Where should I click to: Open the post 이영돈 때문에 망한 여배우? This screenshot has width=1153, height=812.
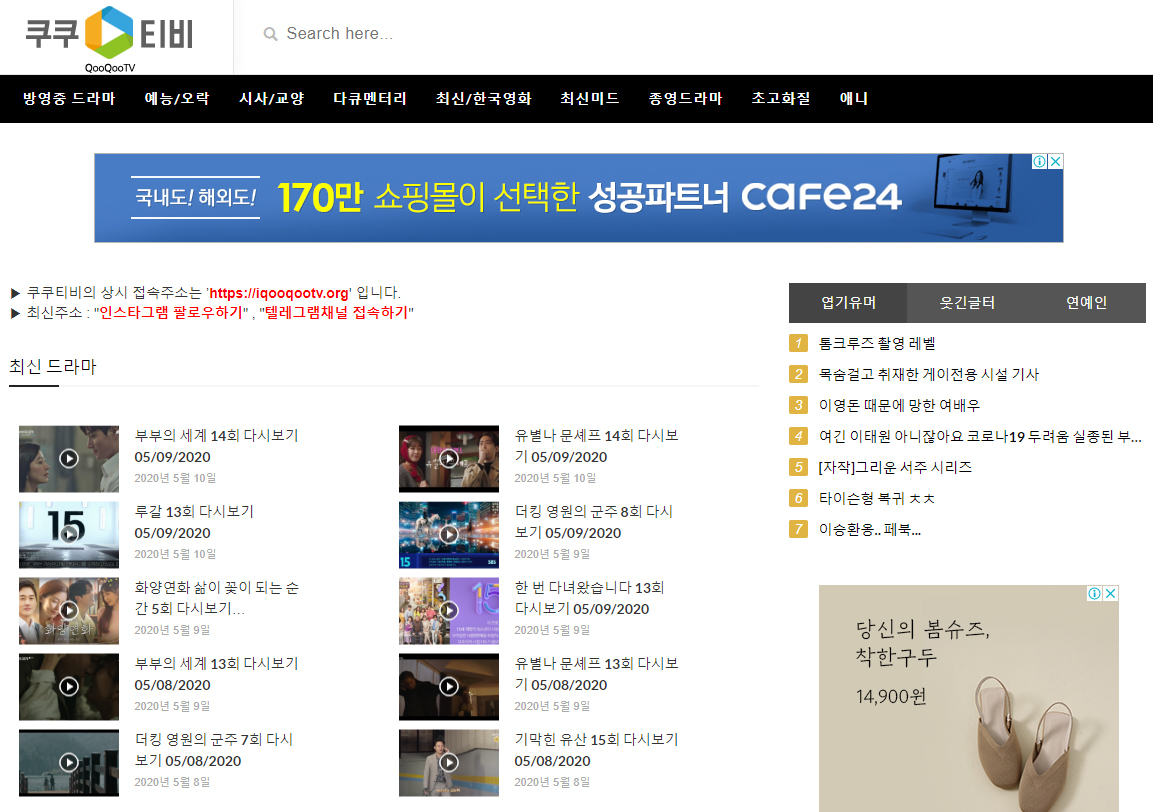[899, 405]
